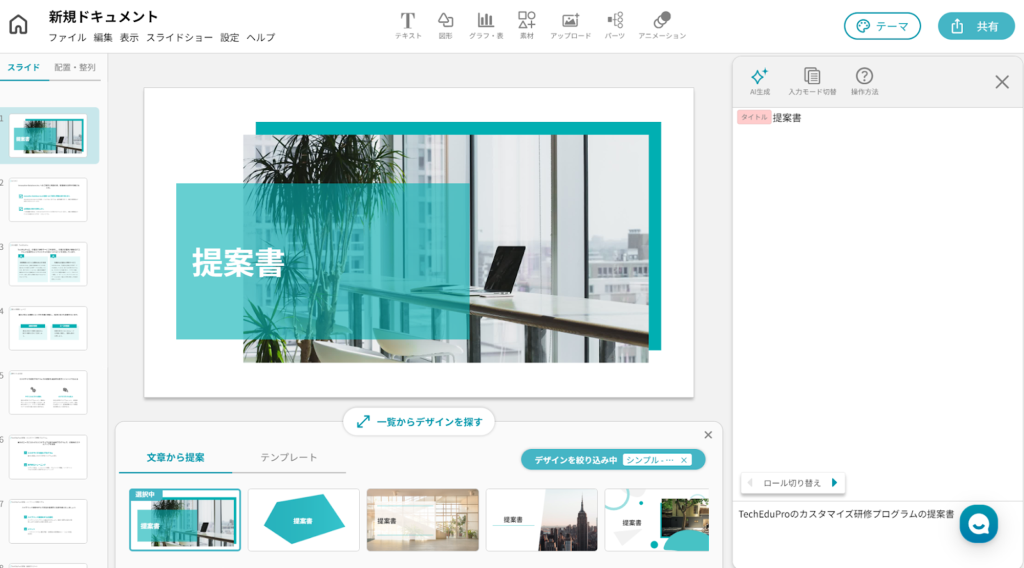The height and width of the screenshot is (568, 1024).
Task: Select the テキスト (Text) tool
Action: tap(408, 24)
